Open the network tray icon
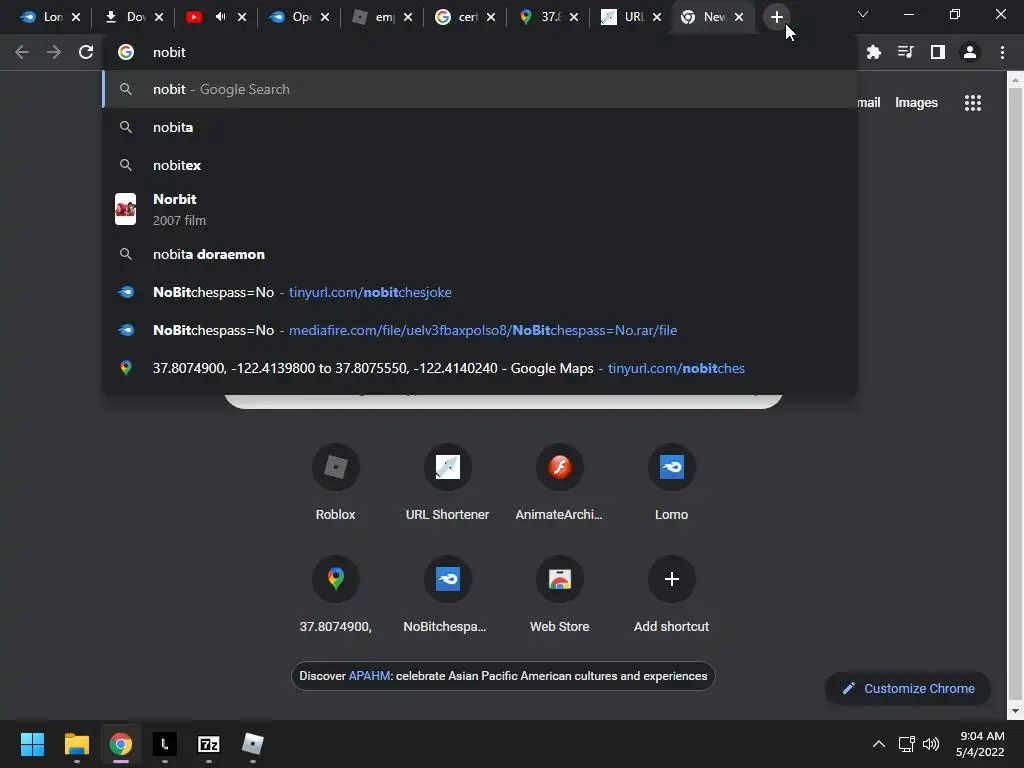The width and height of the screenshot is (1024, 768). tap(906, 744)
